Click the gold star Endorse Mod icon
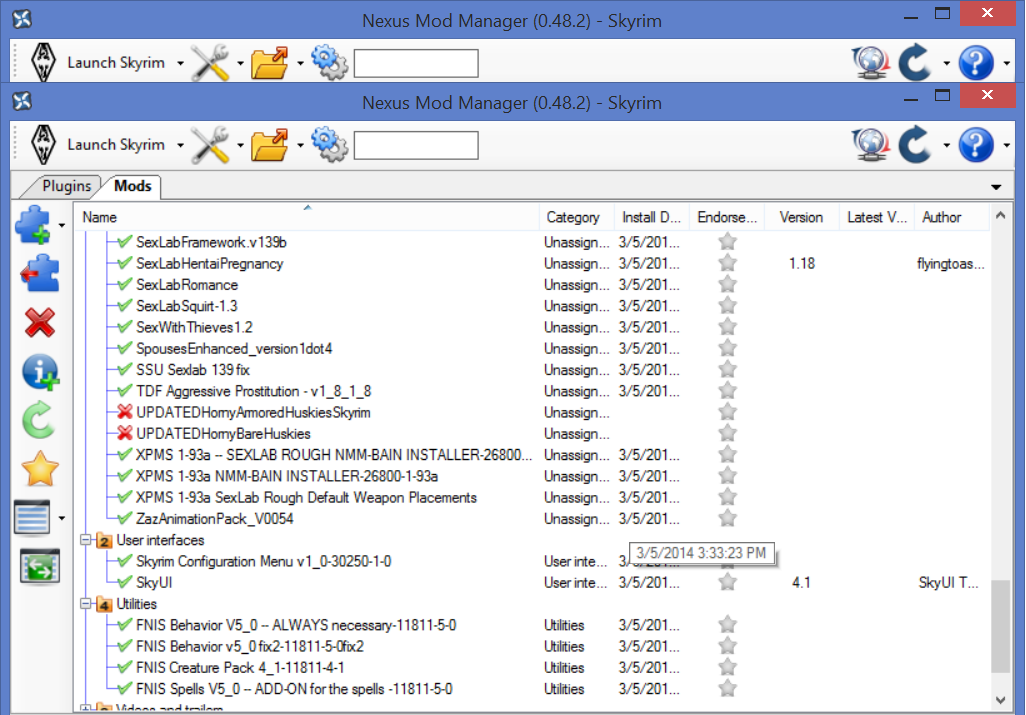This screenshot has height=715, width=1026. [40, 469]
